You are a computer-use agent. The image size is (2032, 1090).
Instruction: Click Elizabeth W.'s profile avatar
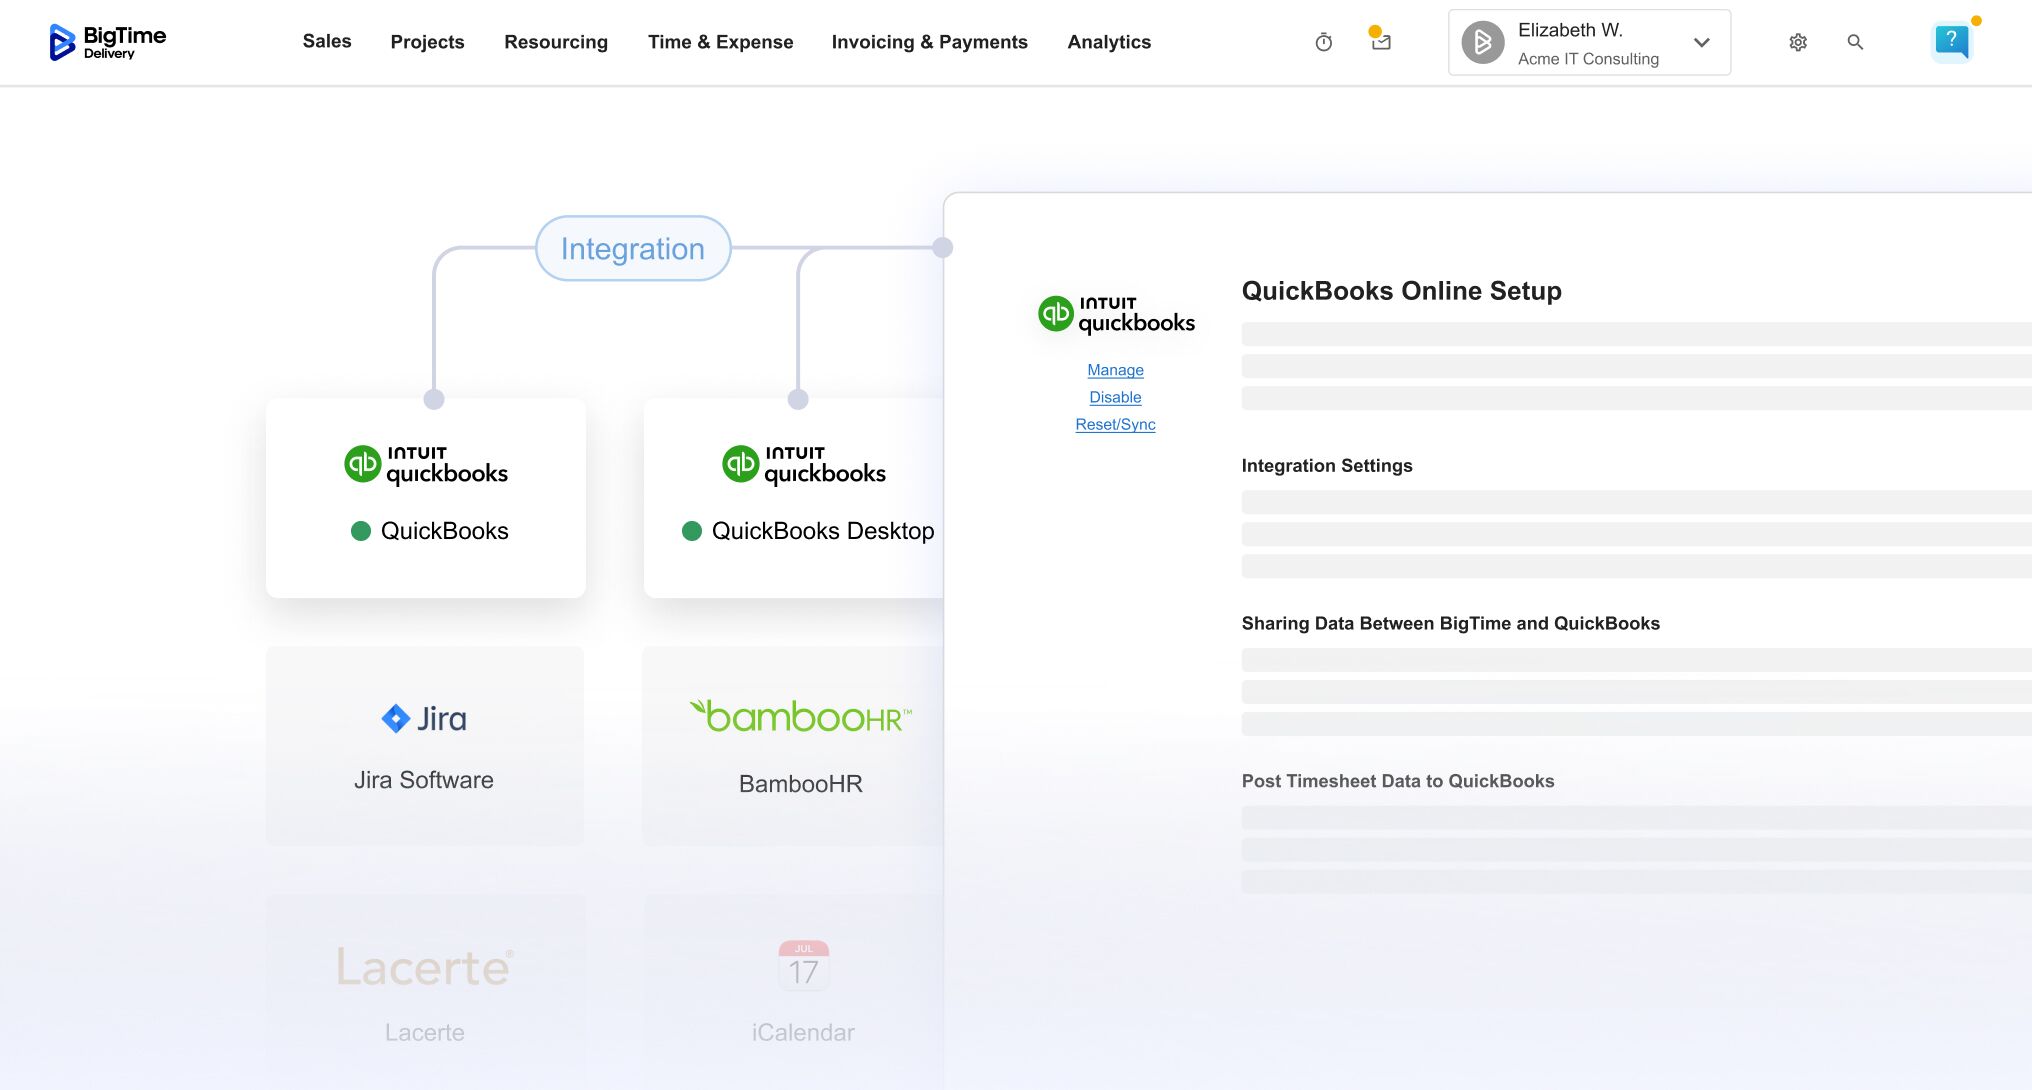pos(1482,42)
